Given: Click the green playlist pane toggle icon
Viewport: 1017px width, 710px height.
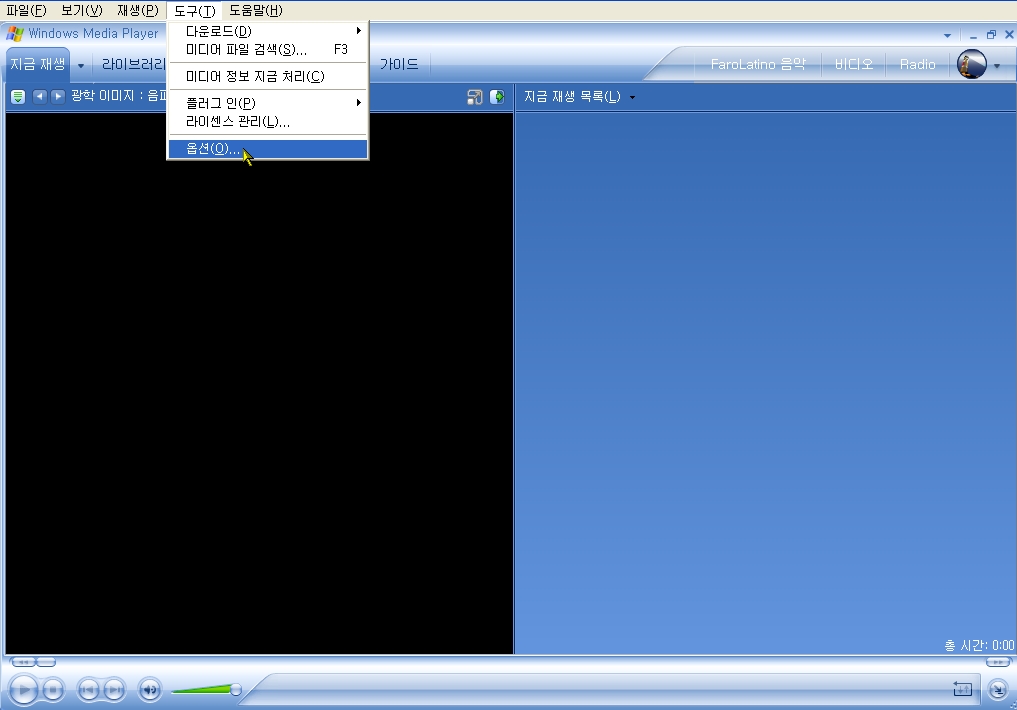Looking at the screenshot, I should pos(497,97).
